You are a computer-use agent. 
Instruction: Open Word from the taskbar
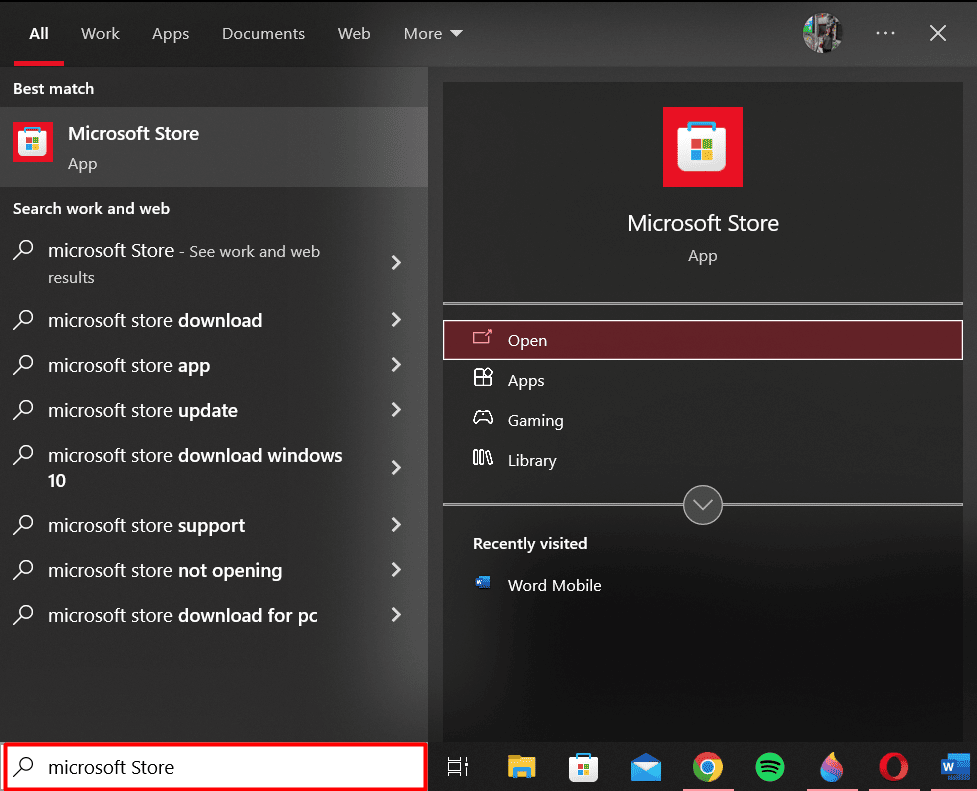[955, 767]
